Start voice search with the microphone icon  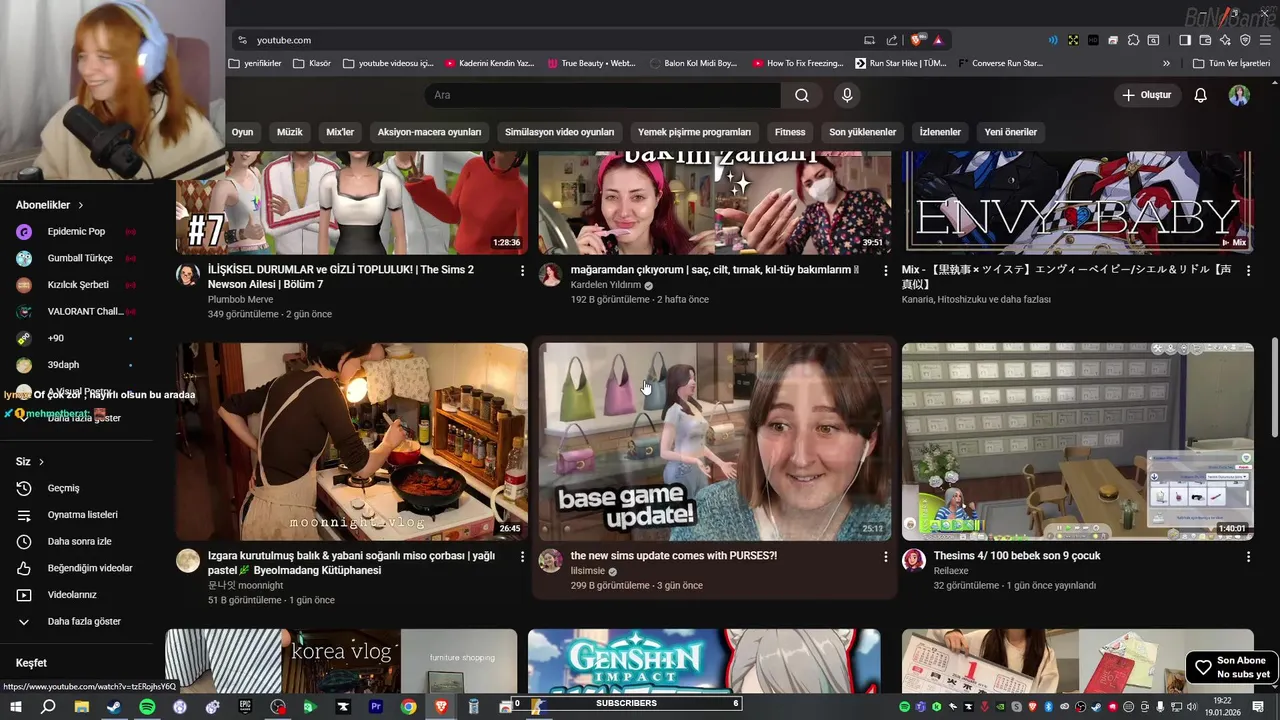pos(847,95)
